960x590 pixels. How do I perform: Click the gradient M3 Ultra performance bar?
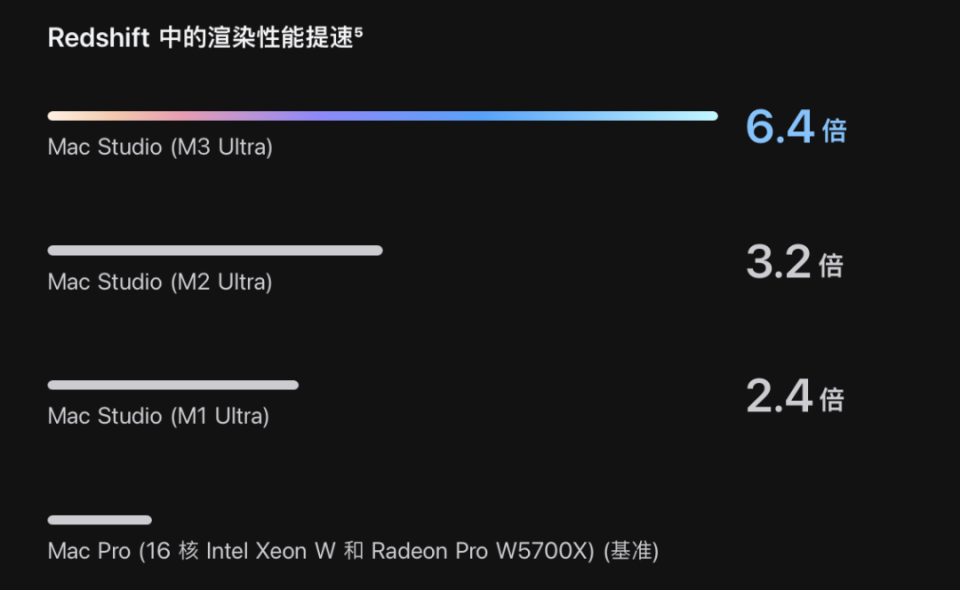coord(383,116)
